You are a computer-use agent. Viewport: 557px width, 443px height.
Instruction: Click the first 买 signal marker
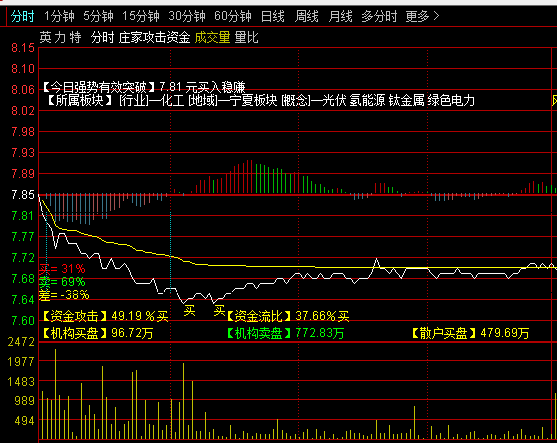[x=189, y=311]
